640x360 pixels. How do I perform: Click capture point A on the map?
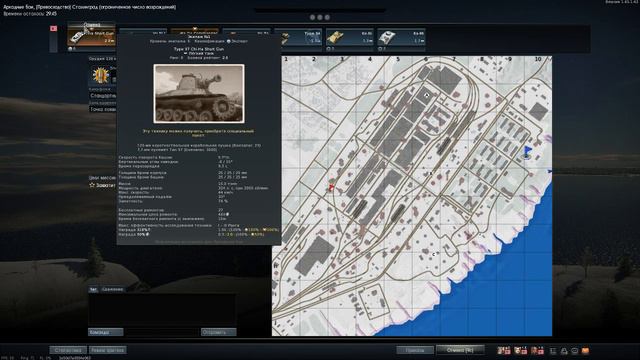427,95
